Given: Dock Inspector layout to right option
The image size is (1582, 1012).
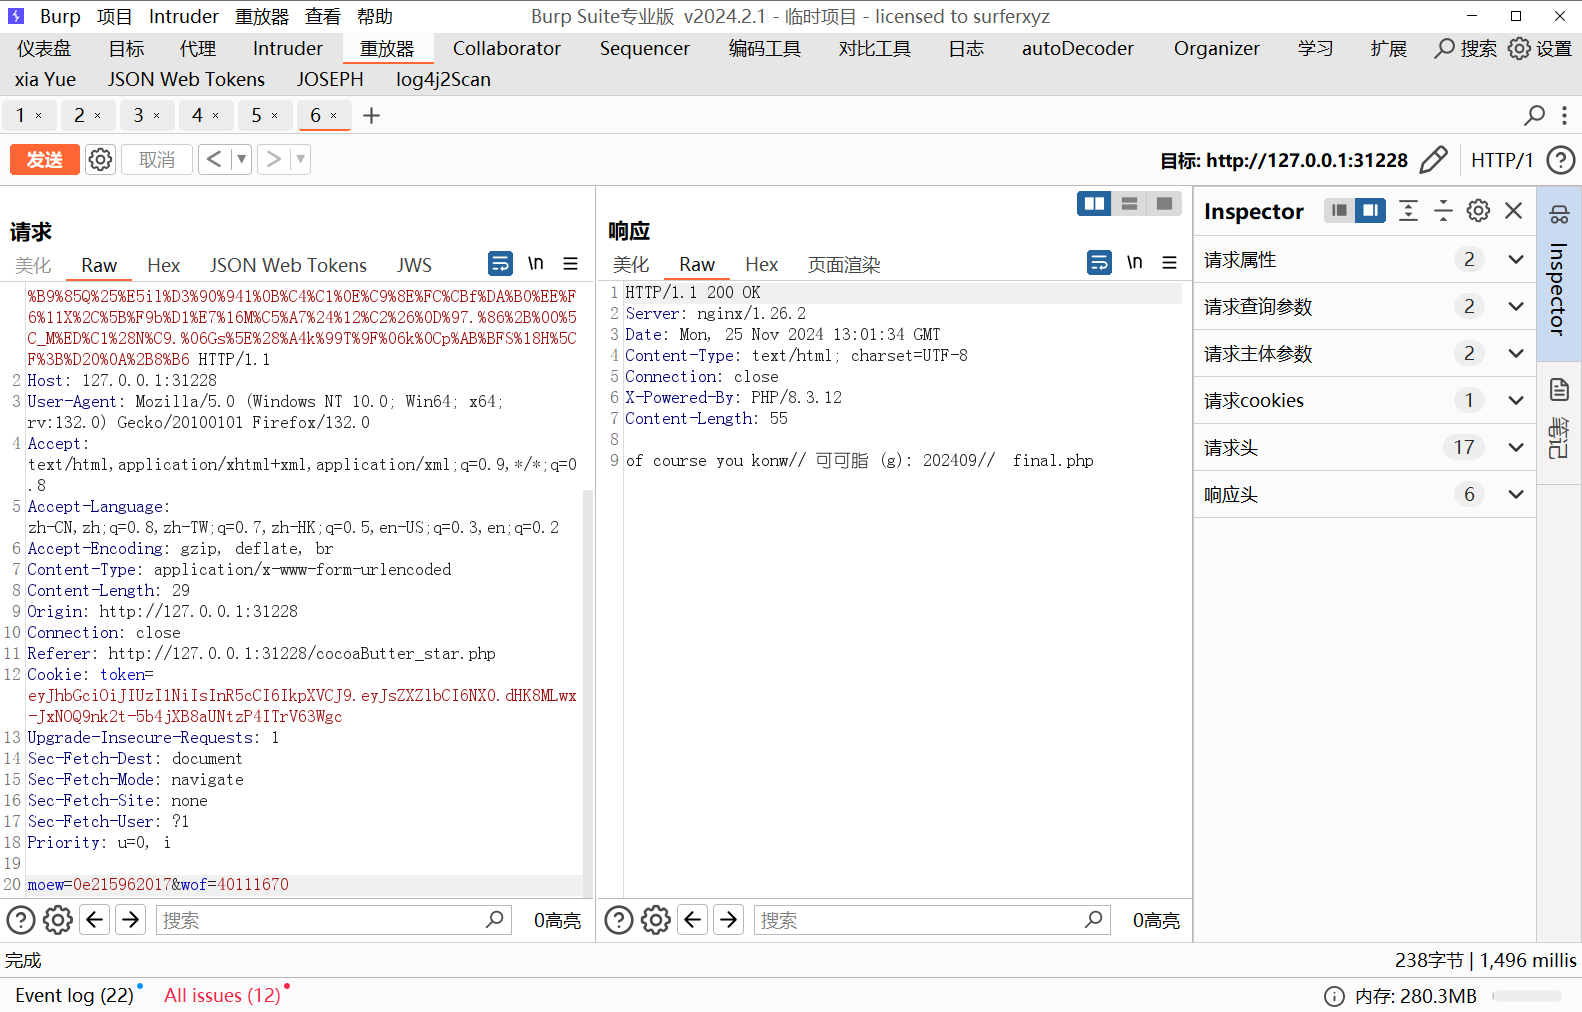Looking at the screenshot, I should pyautogui.click(x=1370, y=210).
